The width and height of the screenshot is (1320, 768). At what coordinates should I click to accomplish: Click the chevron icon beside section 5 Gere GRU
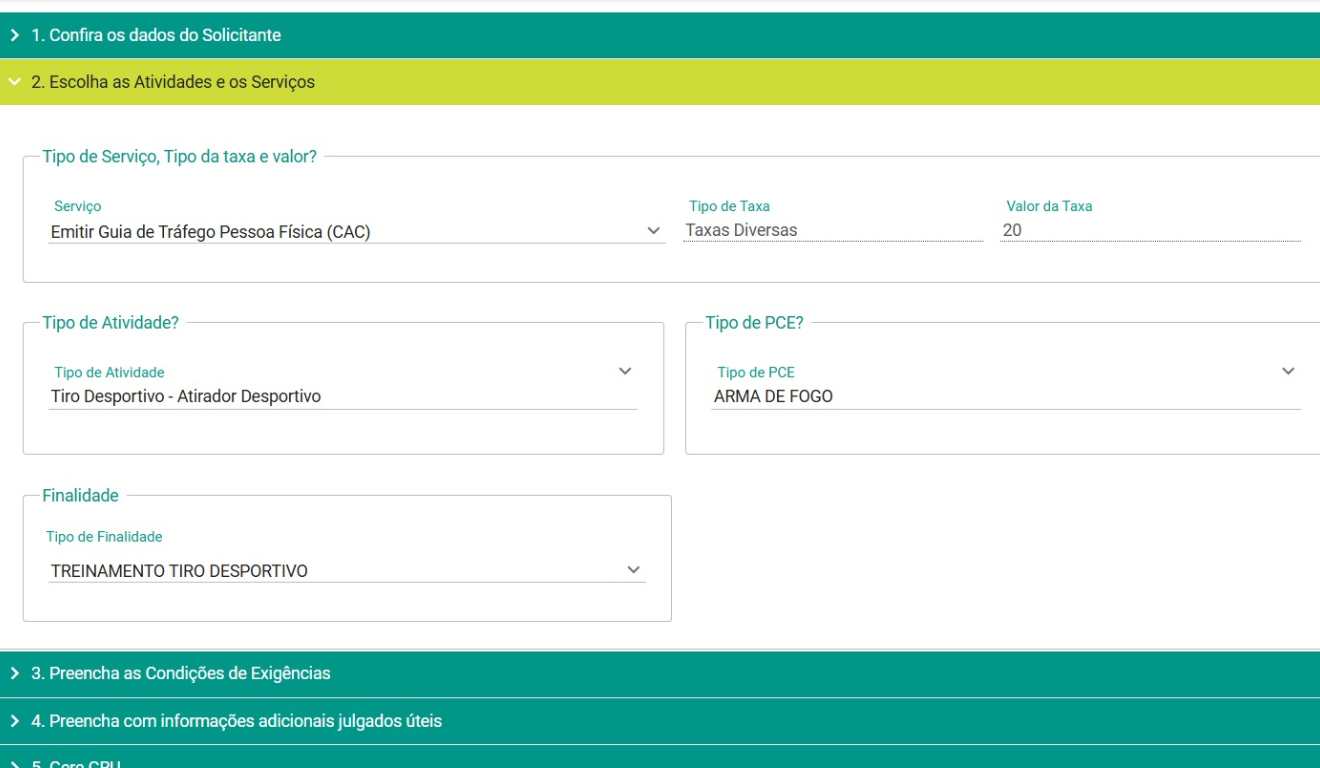(14, 763)
